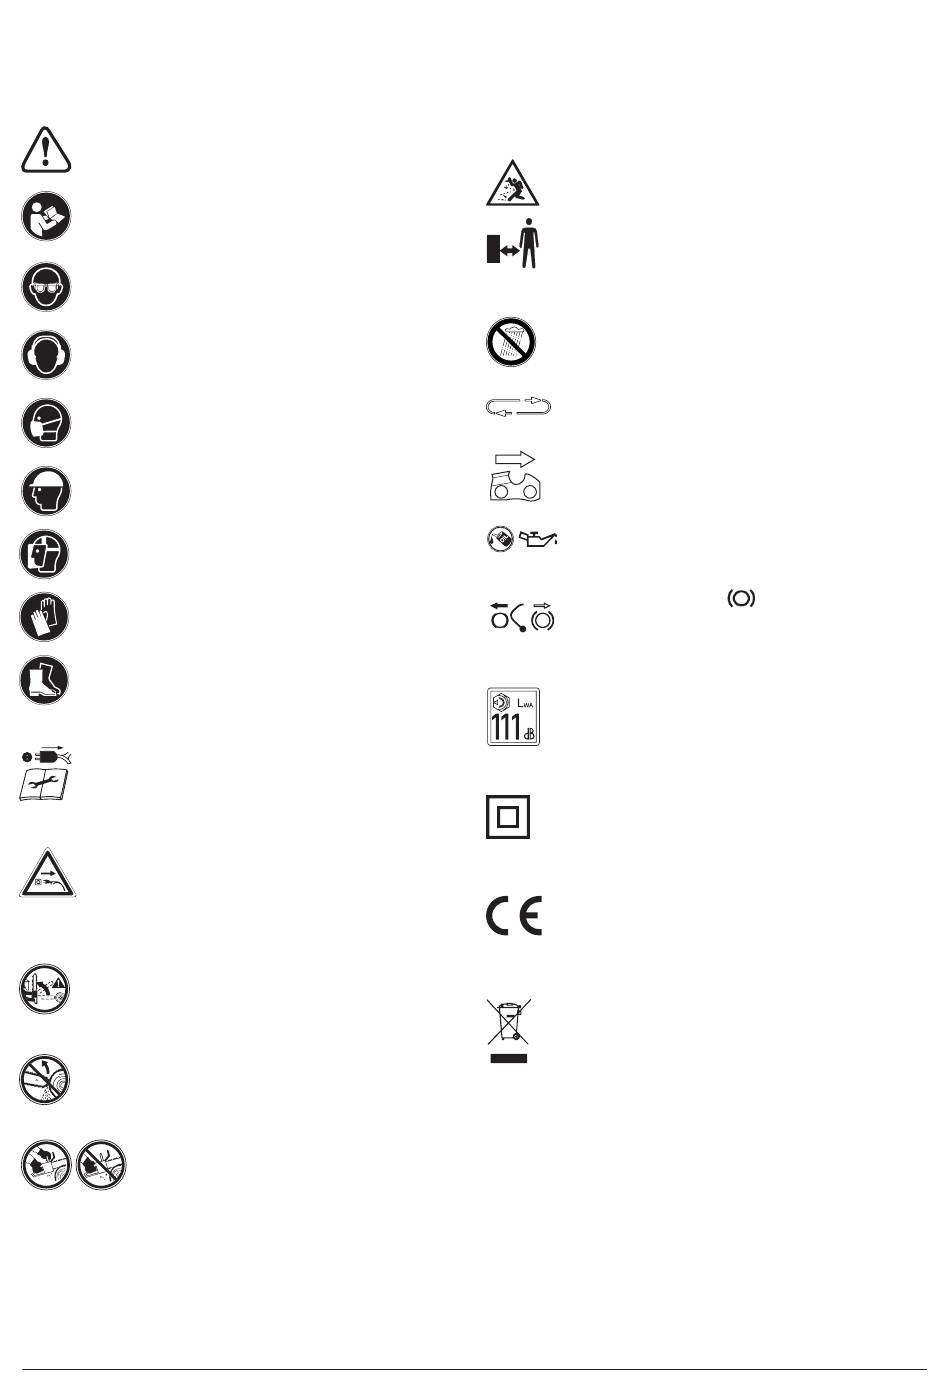The width and height of the screenshot is (950, 1387).
Task: Select the crossed-out wheelie bin symbol
Action: coord(509,1029)
